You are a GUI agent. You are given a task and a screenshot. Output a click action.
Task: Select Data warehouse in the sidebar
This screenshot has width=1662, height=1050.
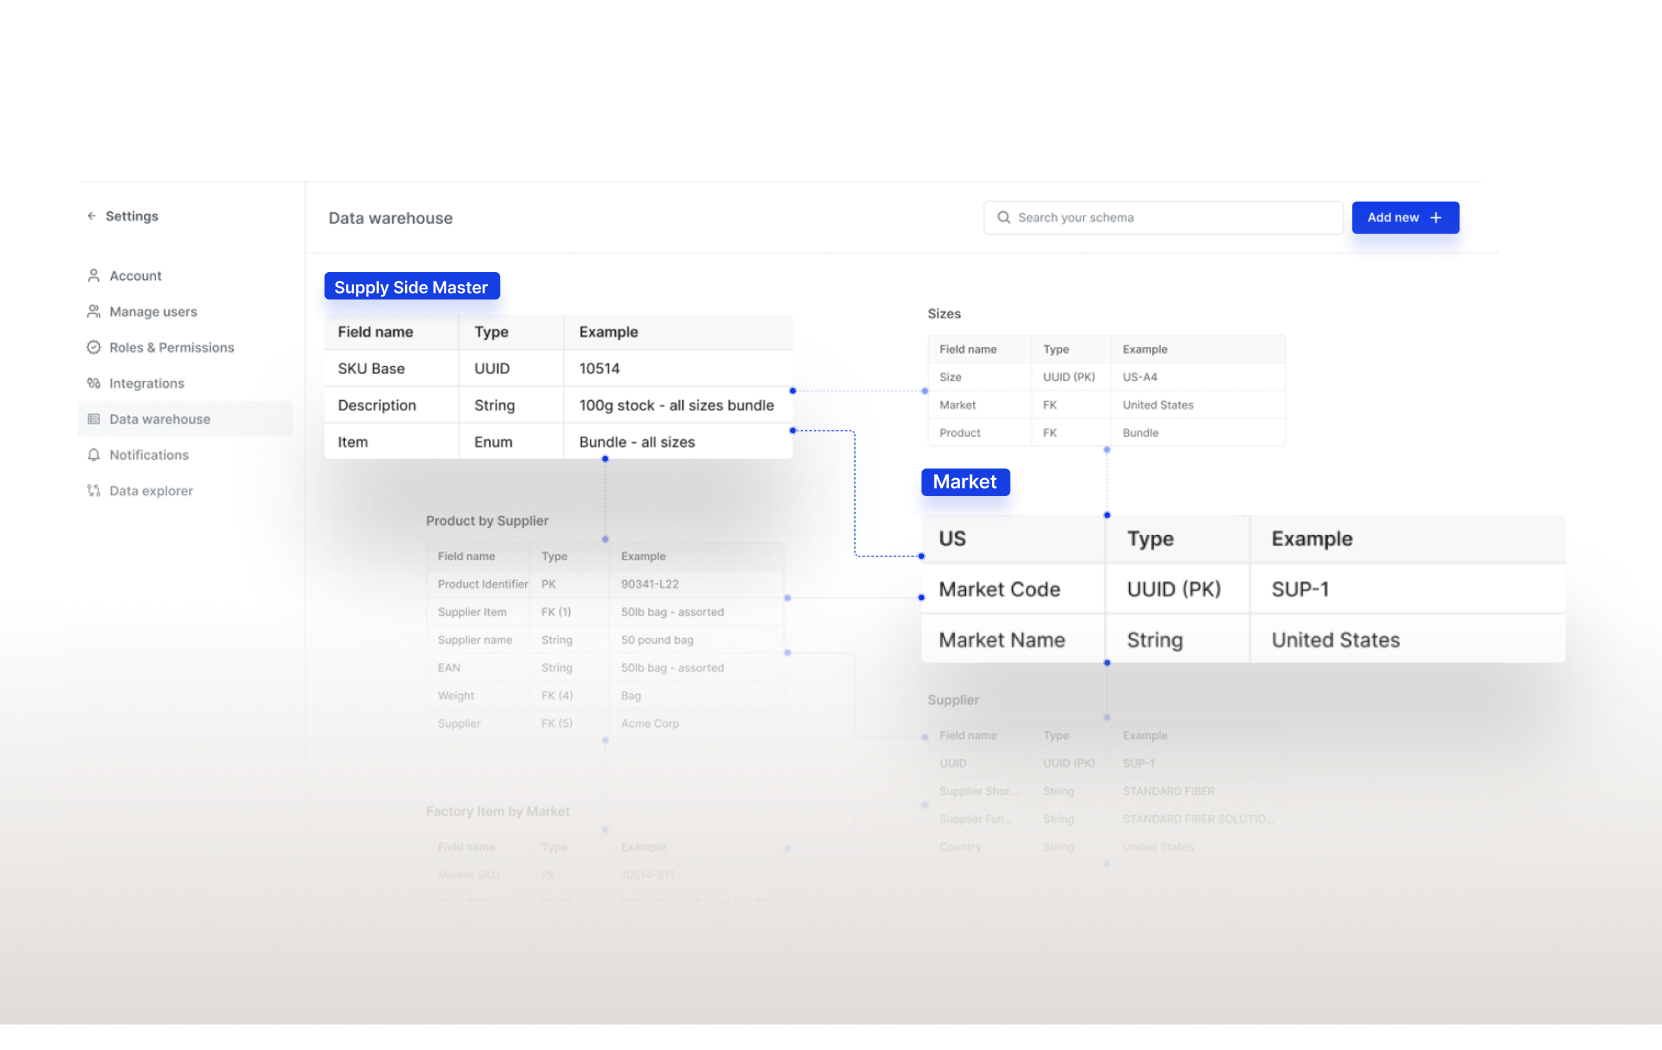185,419
